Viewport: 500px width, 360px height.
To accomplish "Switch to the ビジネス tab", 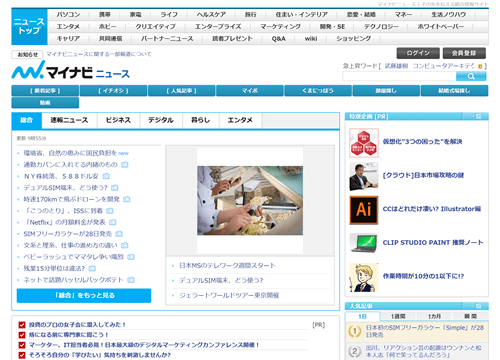I will [x=118, y=120].
